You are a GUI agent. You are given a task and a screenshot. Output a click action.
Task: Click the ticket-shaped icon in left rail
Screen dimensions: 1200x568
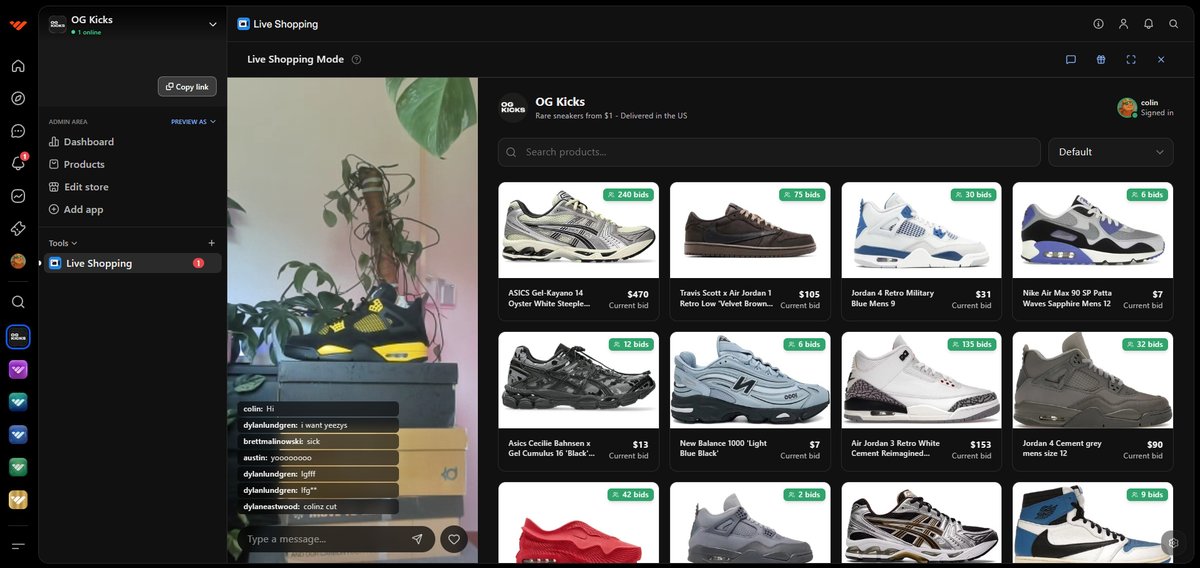(x=18, y=229)
